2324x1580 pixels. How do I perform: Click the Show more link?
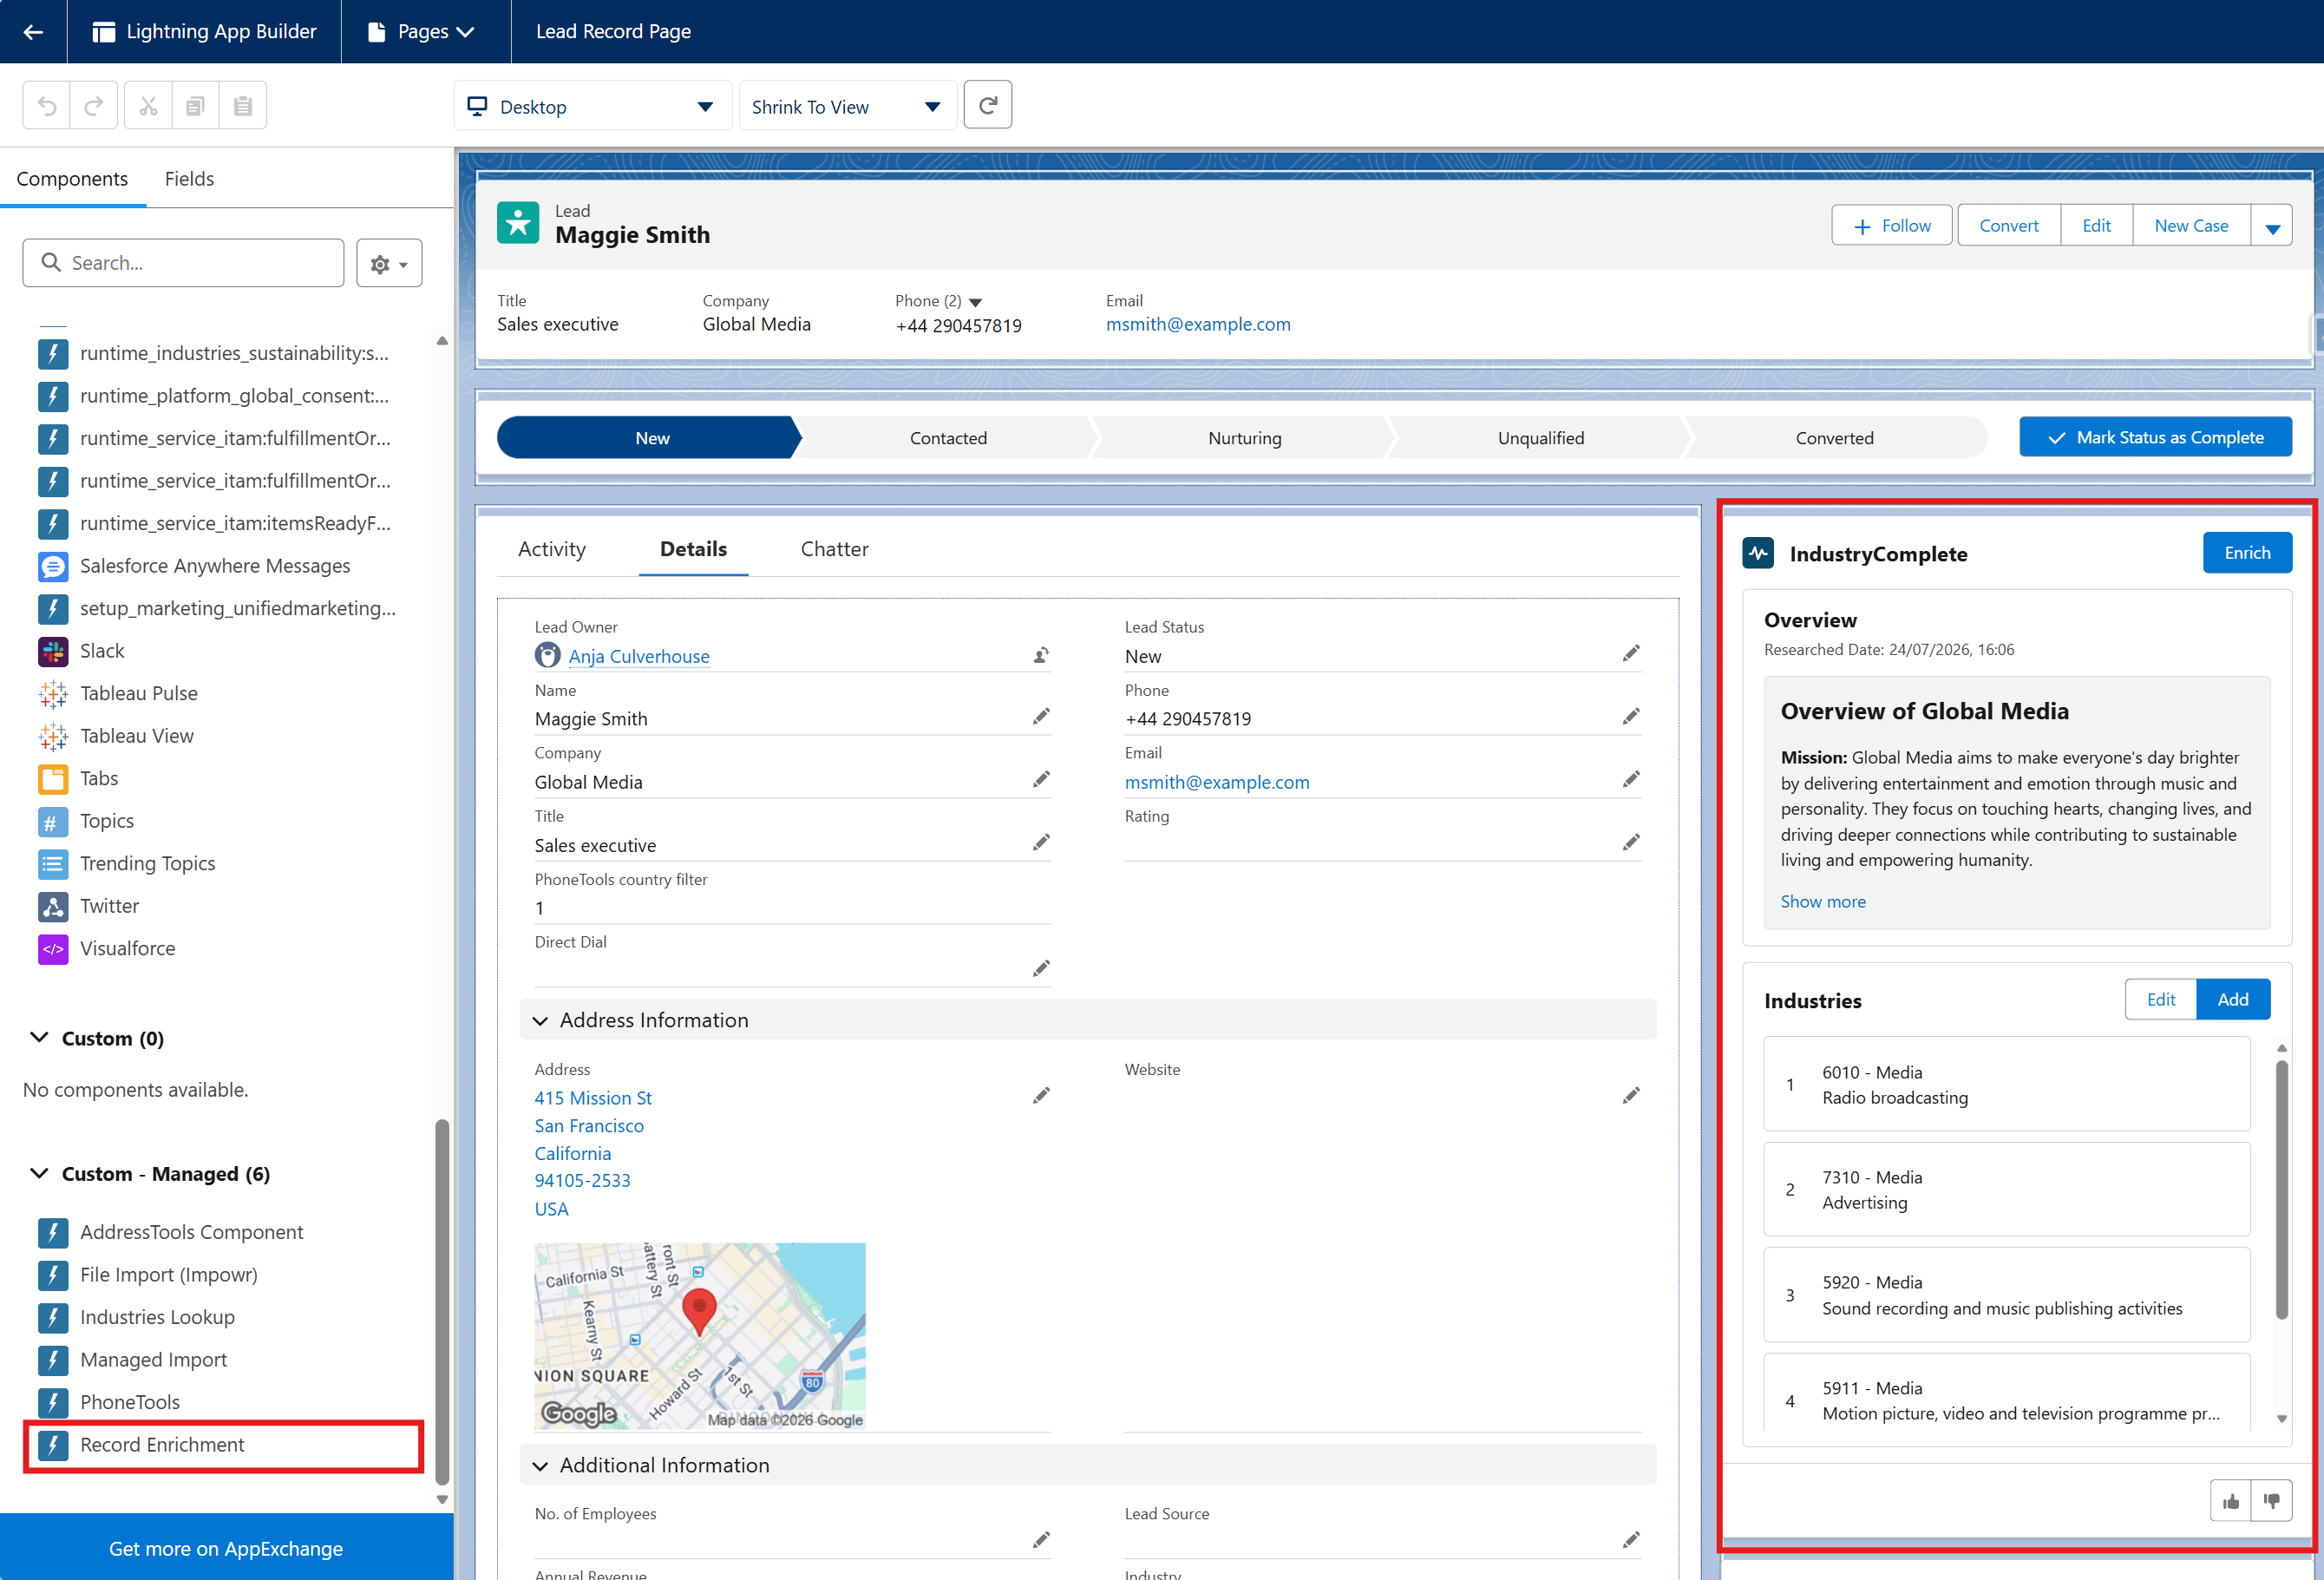[1822, 902]
